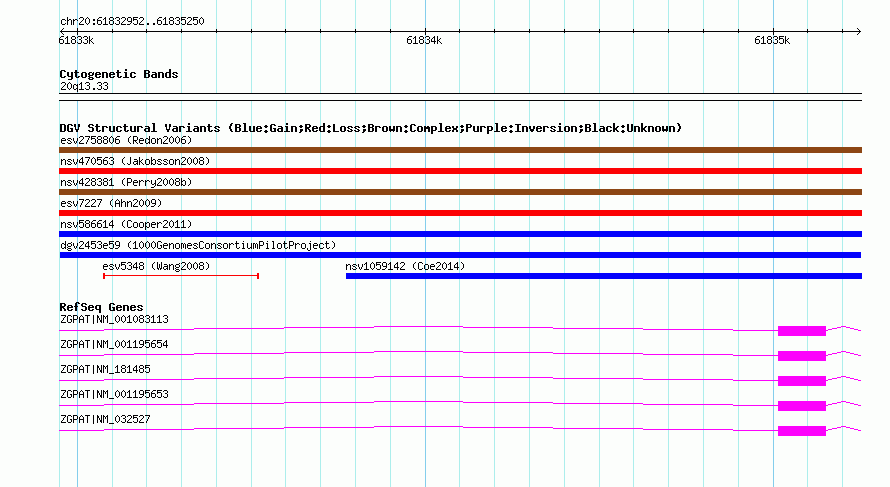The height and width of the screenshot is (487, 890).
Task: Click the 20q13.33 cytogenetic band label
Action: tap(84, 86)
